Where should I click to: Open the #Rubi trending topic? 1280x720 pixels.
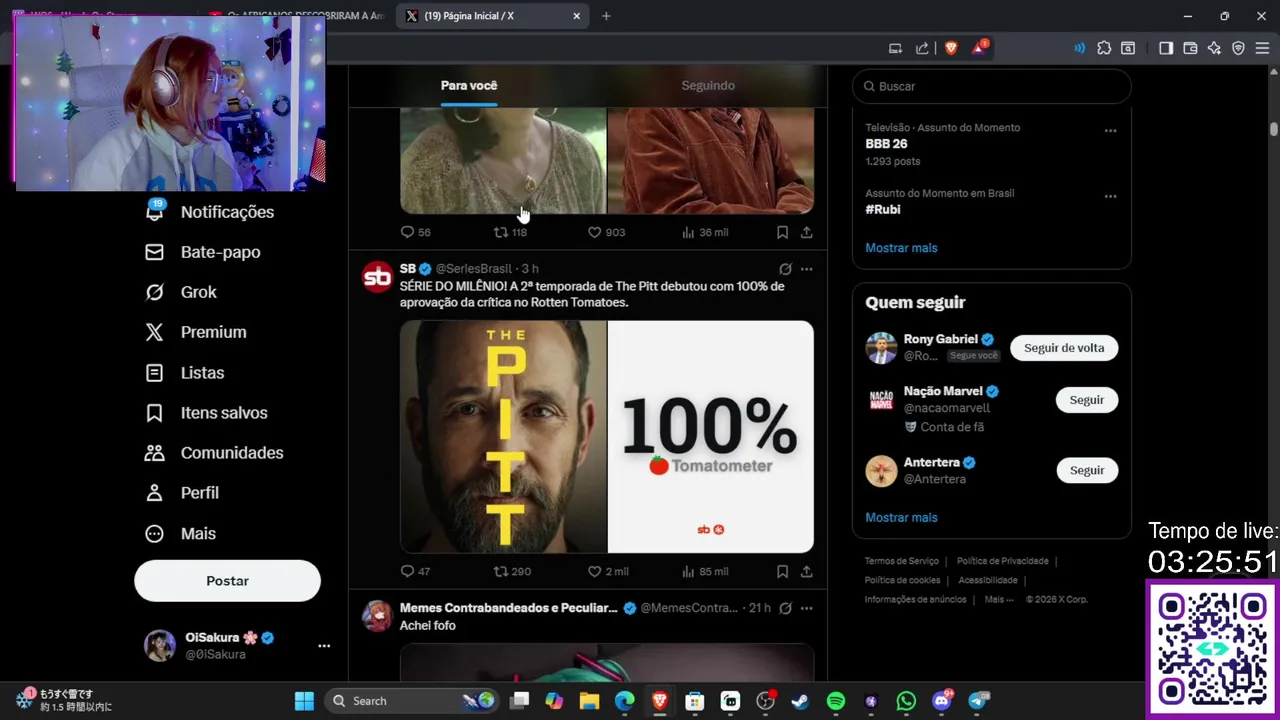(883, 209)
